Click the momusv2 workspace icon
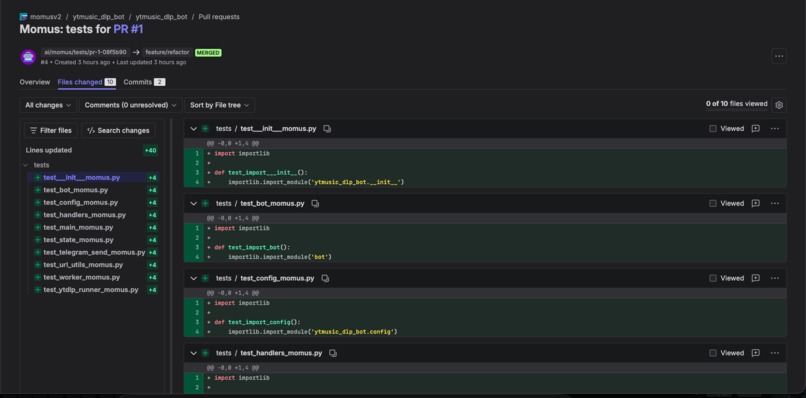This screenshot has height=398, width=806. pos(23,17)
